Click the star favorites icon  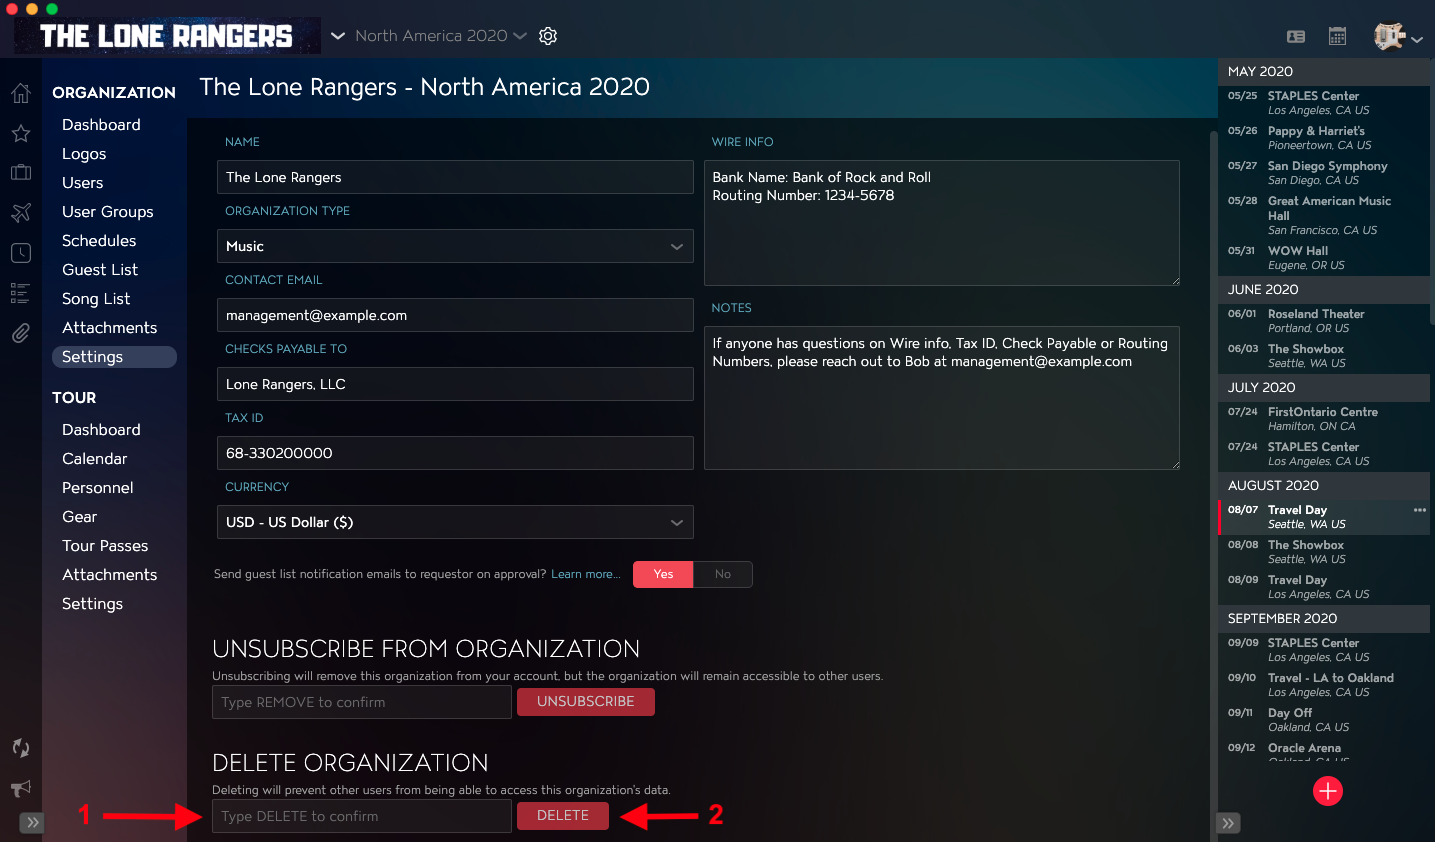21,133
